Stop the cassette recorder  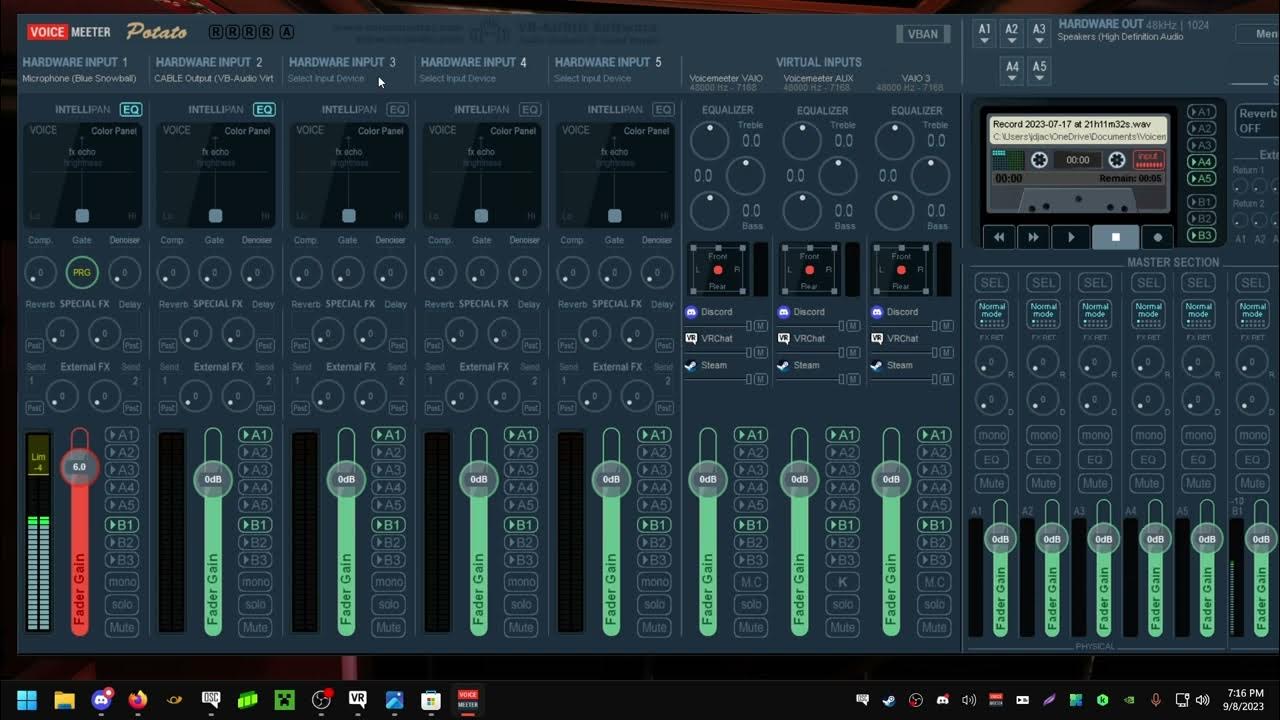pos(1116,237)
